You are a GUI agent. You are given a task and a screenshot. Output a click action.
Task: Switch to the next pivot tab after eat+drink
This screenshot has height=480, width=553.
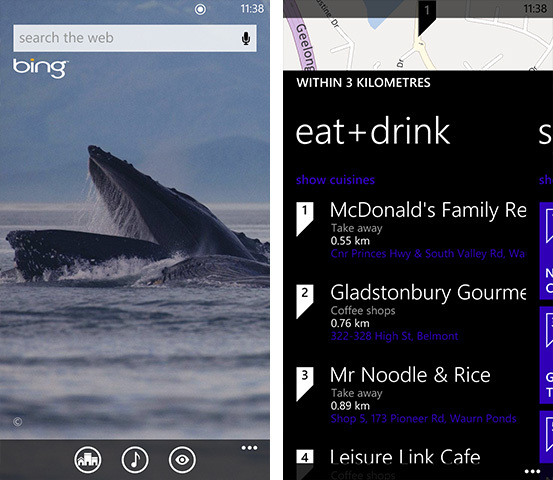tap(545, 133)
